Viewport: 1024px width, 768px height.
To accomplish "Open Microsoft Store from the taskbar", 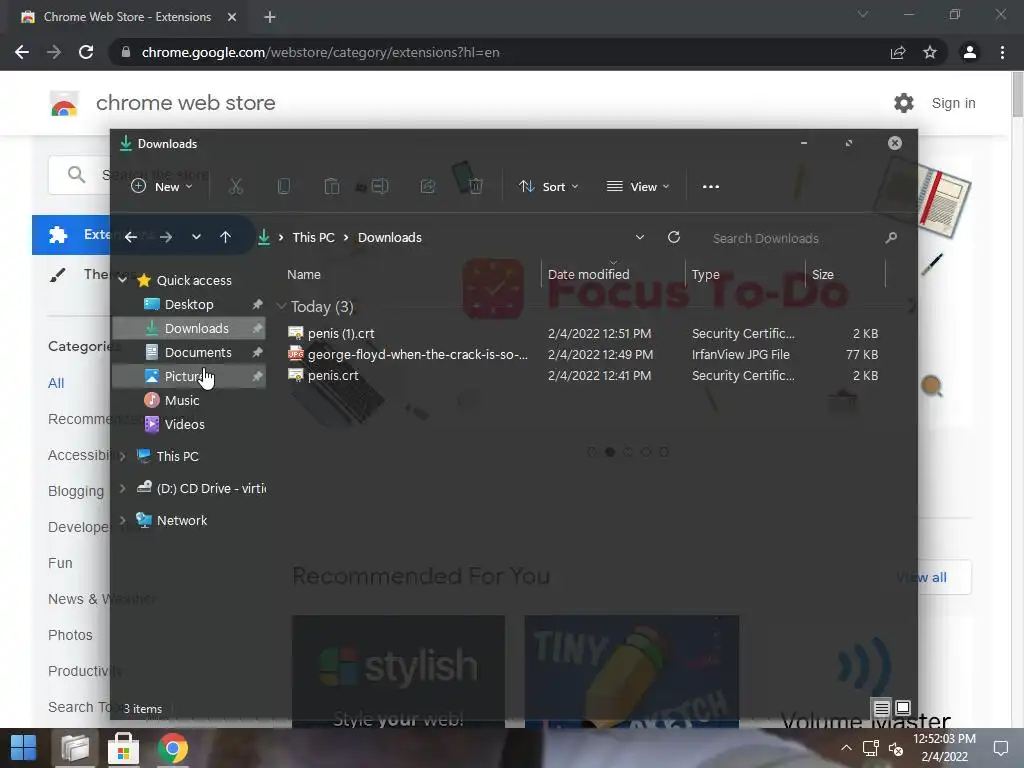I will click(x=123, y=748).
